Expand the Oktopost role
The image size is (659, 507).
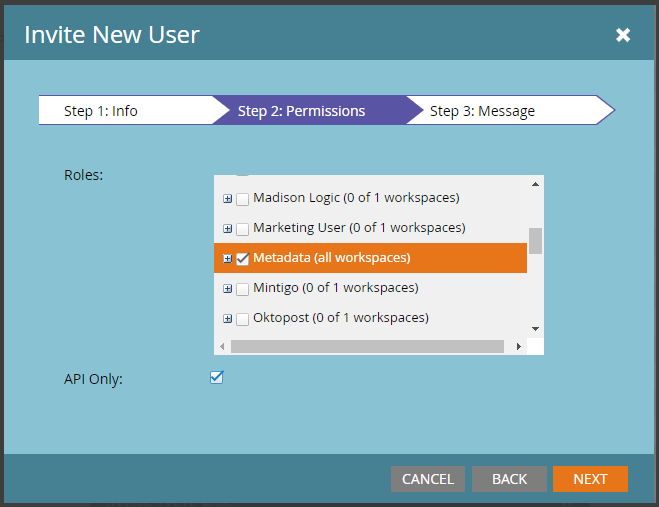coord(228,319)
